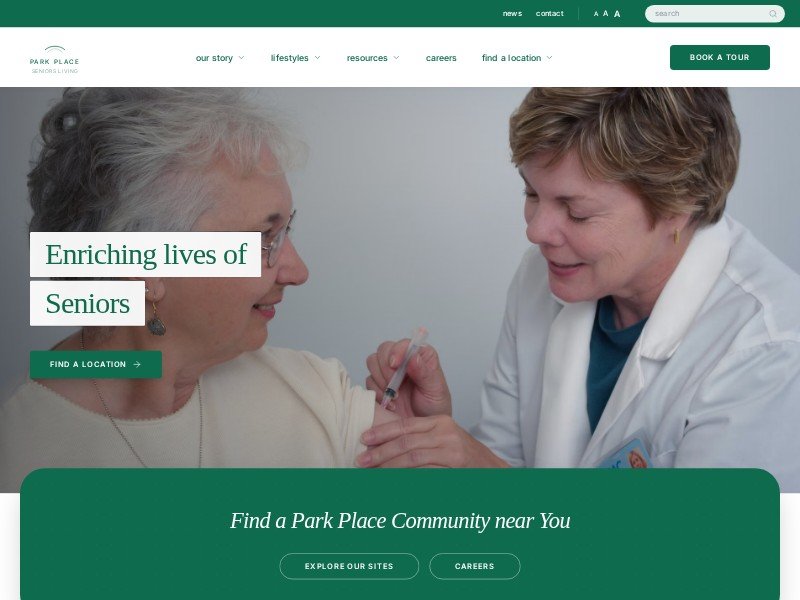Open the our story menu
The width and height of the screenshot is (800, 600).
[x=214, y=58]
